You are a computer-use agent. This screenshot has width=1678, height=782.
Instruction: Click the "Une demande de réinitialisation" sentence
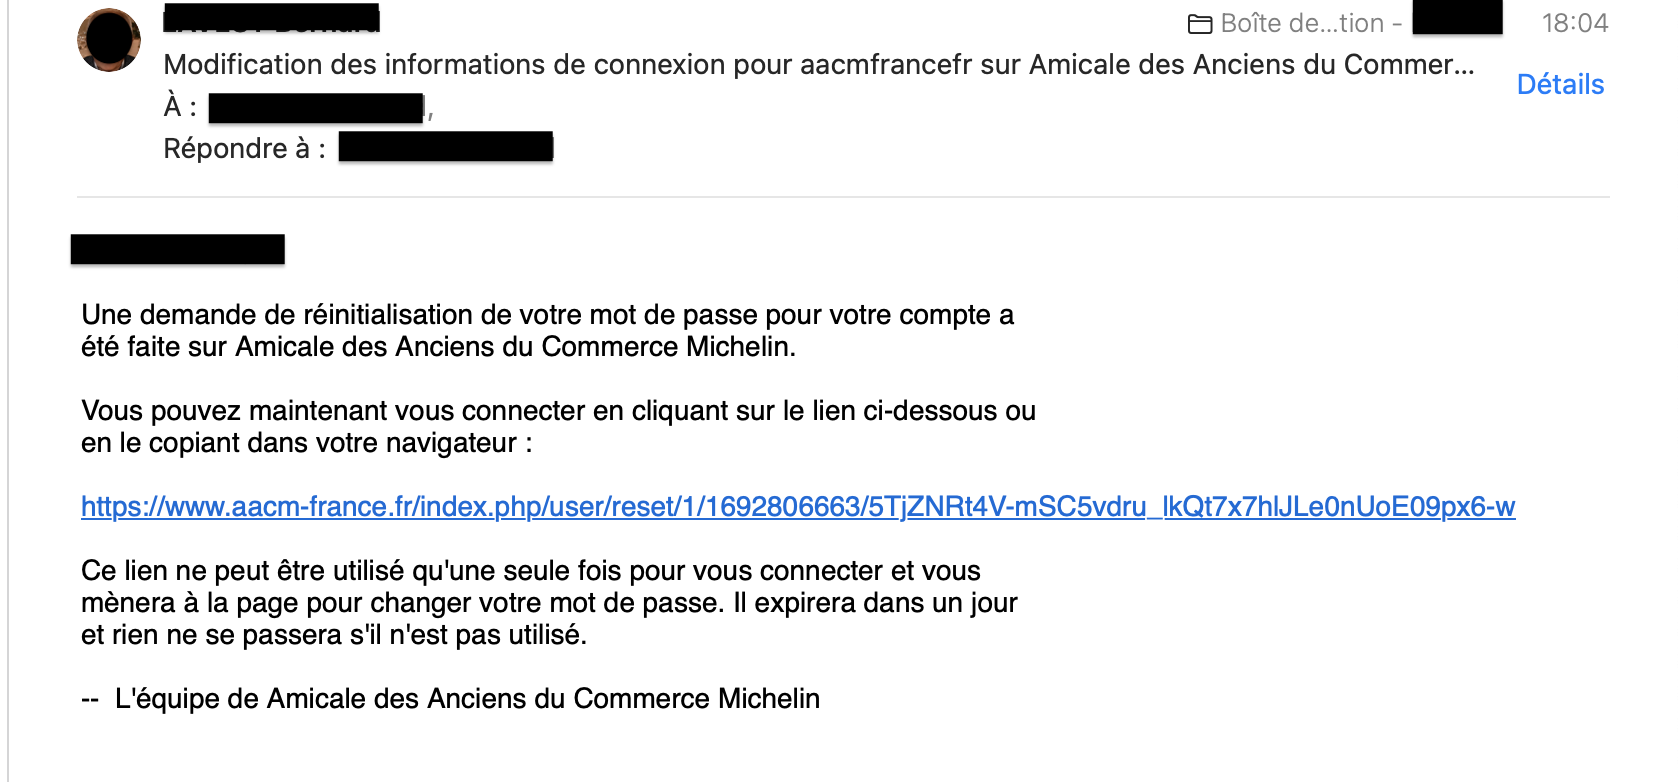547,331
